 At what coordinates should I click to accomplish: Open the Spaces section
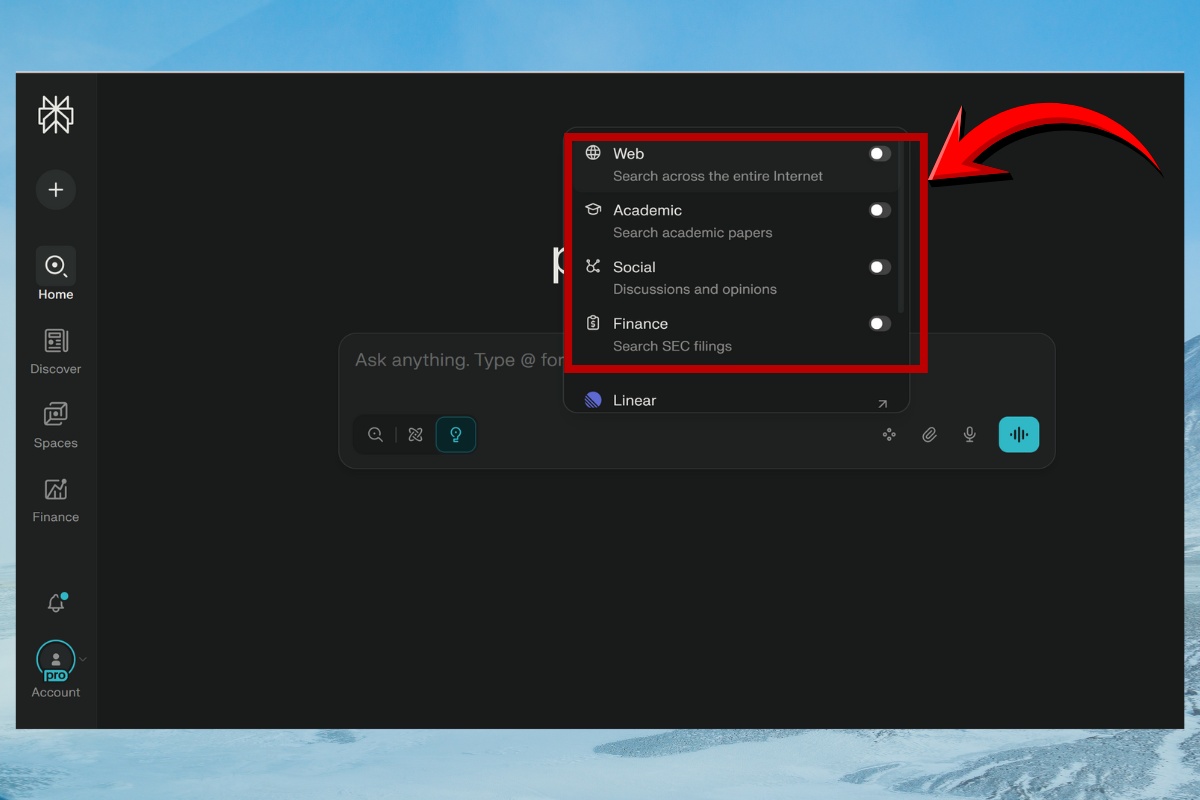56,425
